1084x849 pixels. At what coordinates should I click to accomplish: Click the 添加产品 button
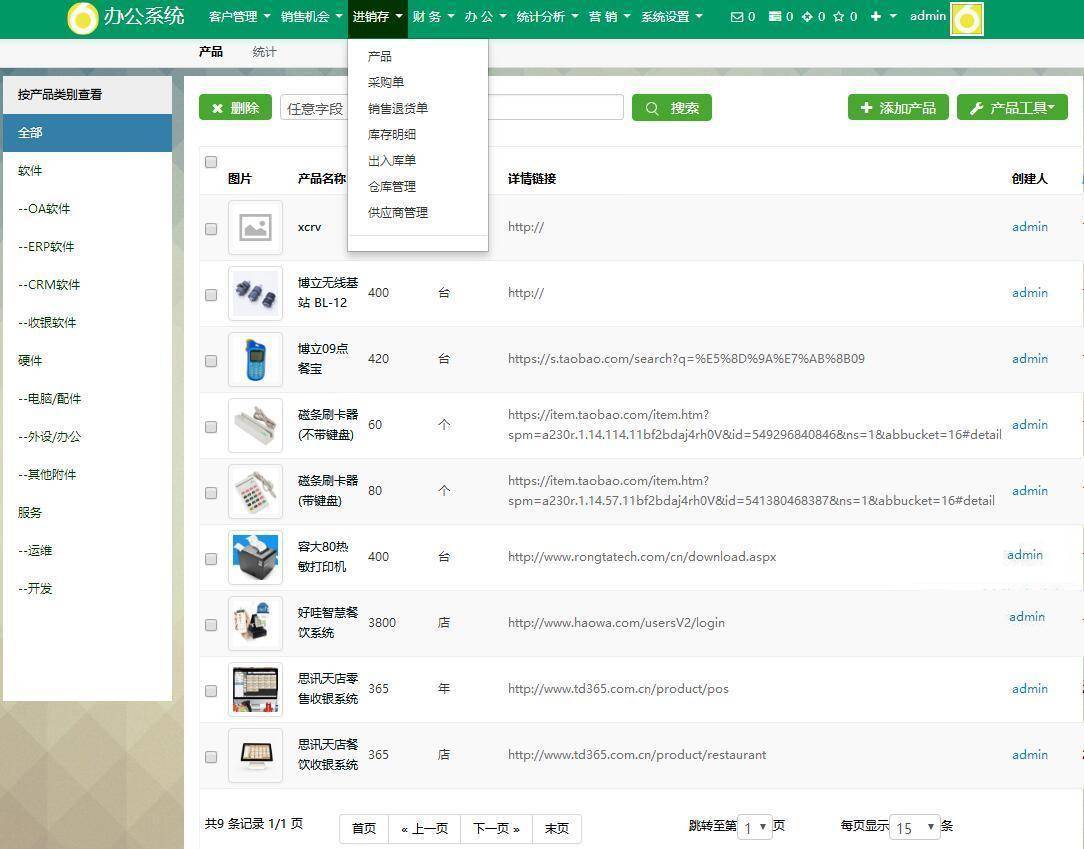pyautogui.click(x=898, y=108)
